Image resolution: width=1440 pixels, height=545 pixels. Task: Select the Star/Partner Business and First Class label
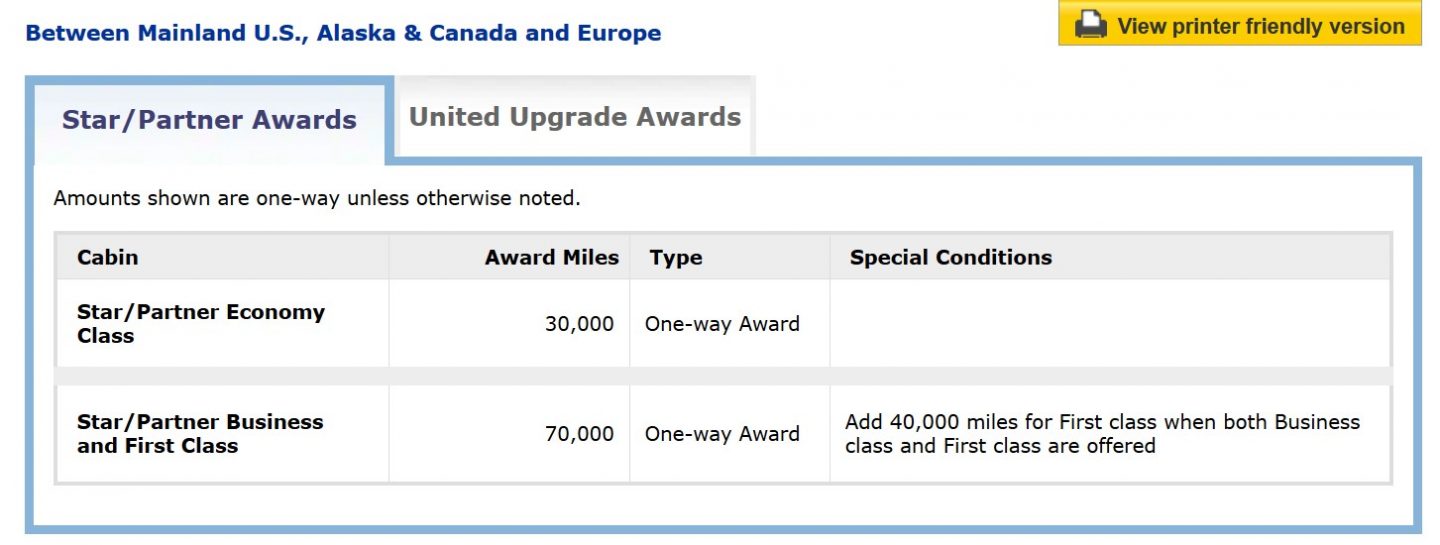point(200,434)
